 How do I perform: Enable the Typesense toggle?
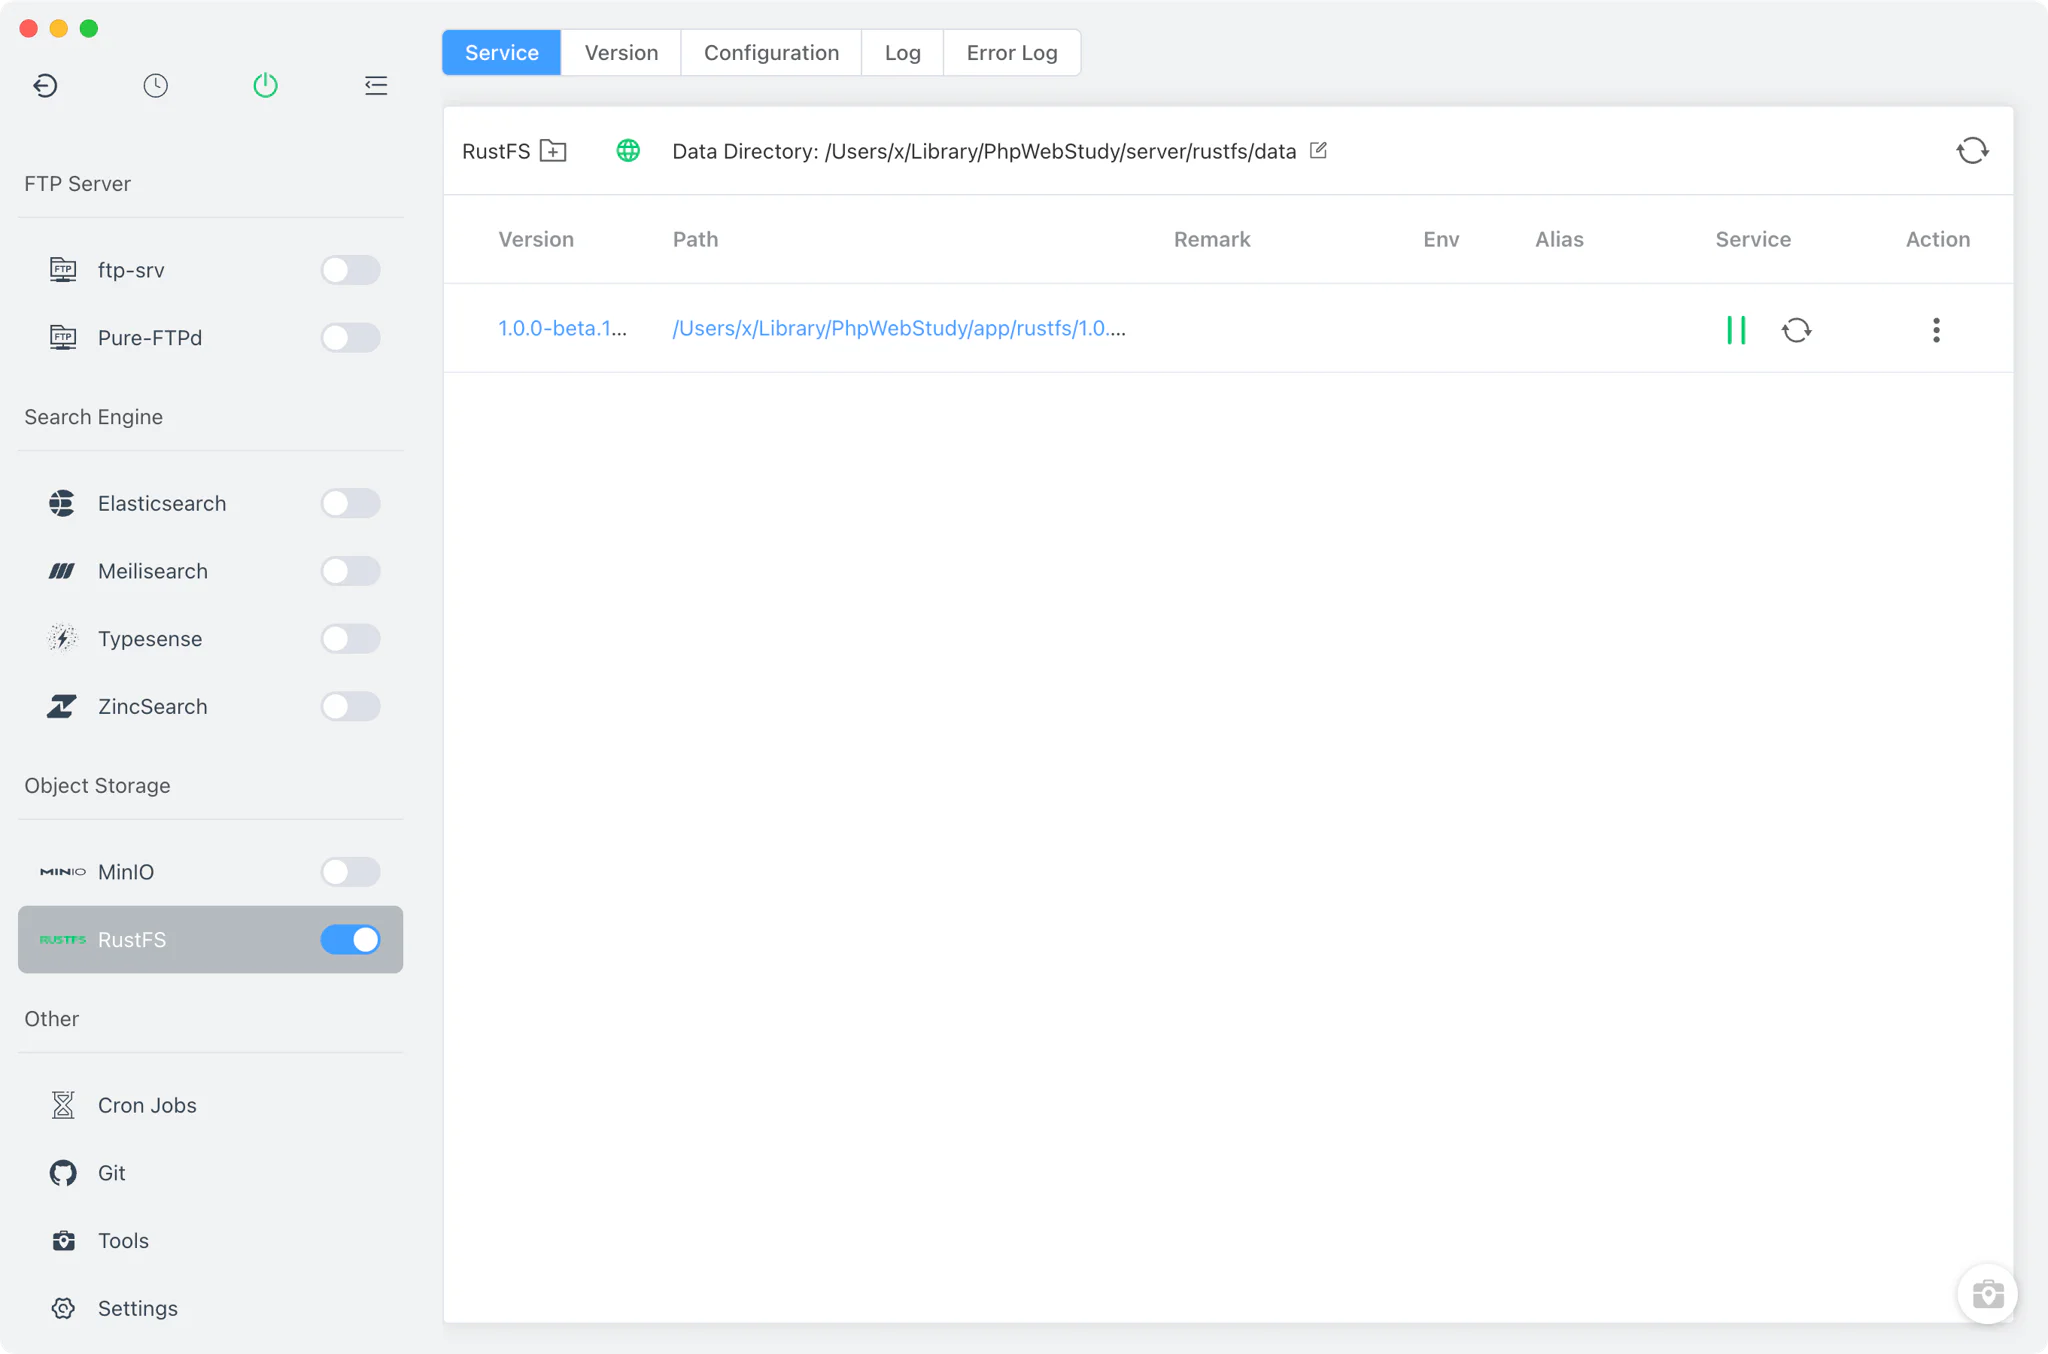(350, 639)
